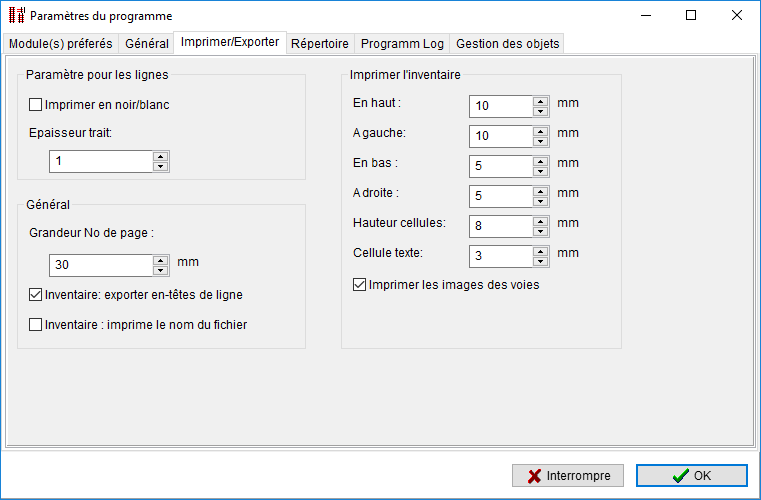Increase Hauteur cellules value
Viewport: 761px width, 500px height.
pyautogui.click(x=541, y=222)
